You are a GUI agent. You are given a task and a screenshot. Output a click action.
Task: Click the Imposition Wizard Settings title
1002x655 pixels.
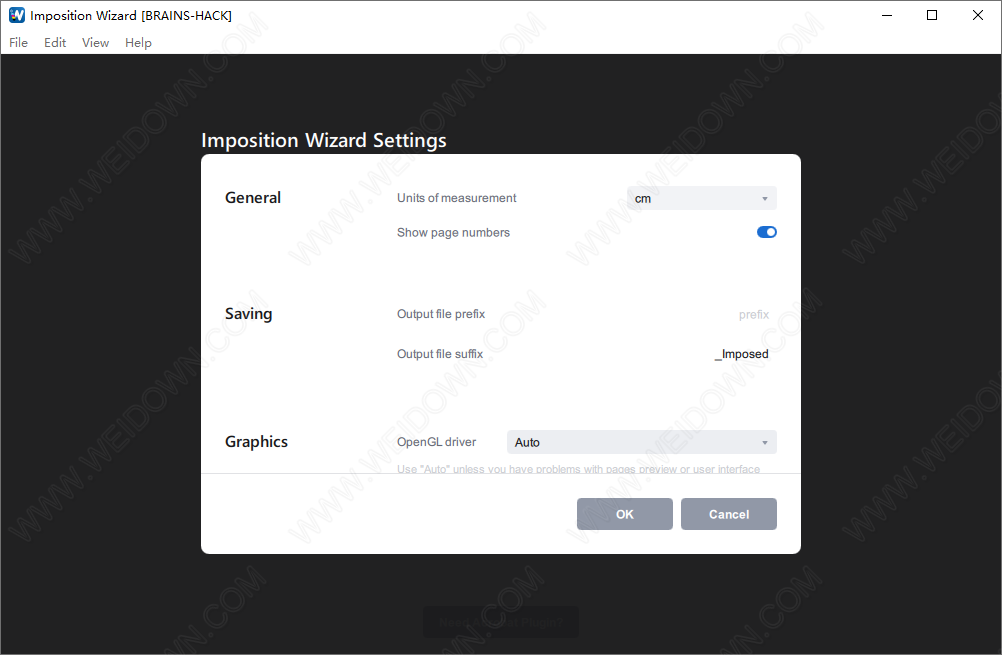tap(323, 140)
